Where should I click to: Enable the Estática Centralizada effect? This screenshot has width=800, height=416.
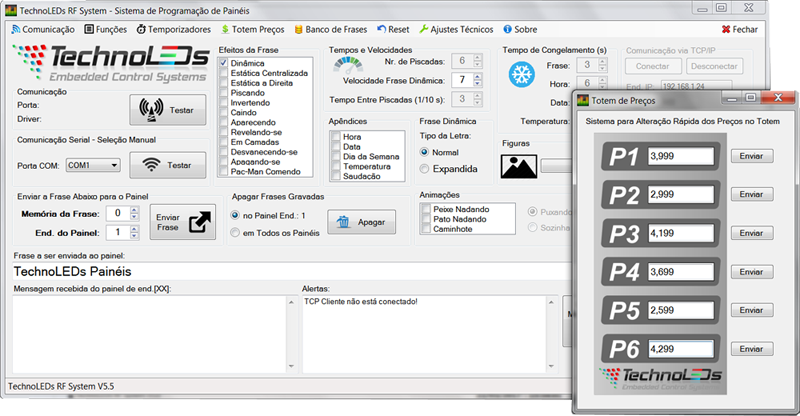coord(223,73)
